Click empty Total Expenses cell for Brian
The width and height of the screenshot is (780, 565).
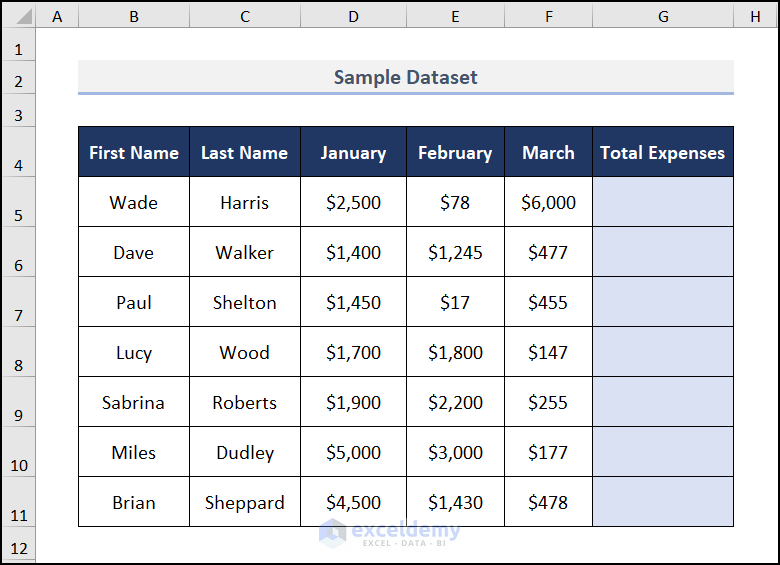[x=662, y=503]
